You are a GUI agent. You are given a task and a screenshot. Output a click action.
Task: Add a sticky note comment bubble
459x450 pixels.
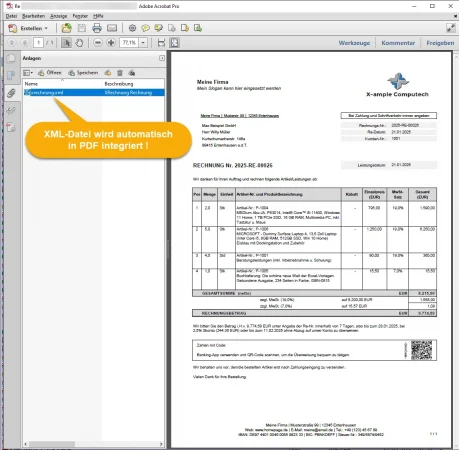point(145,28)
